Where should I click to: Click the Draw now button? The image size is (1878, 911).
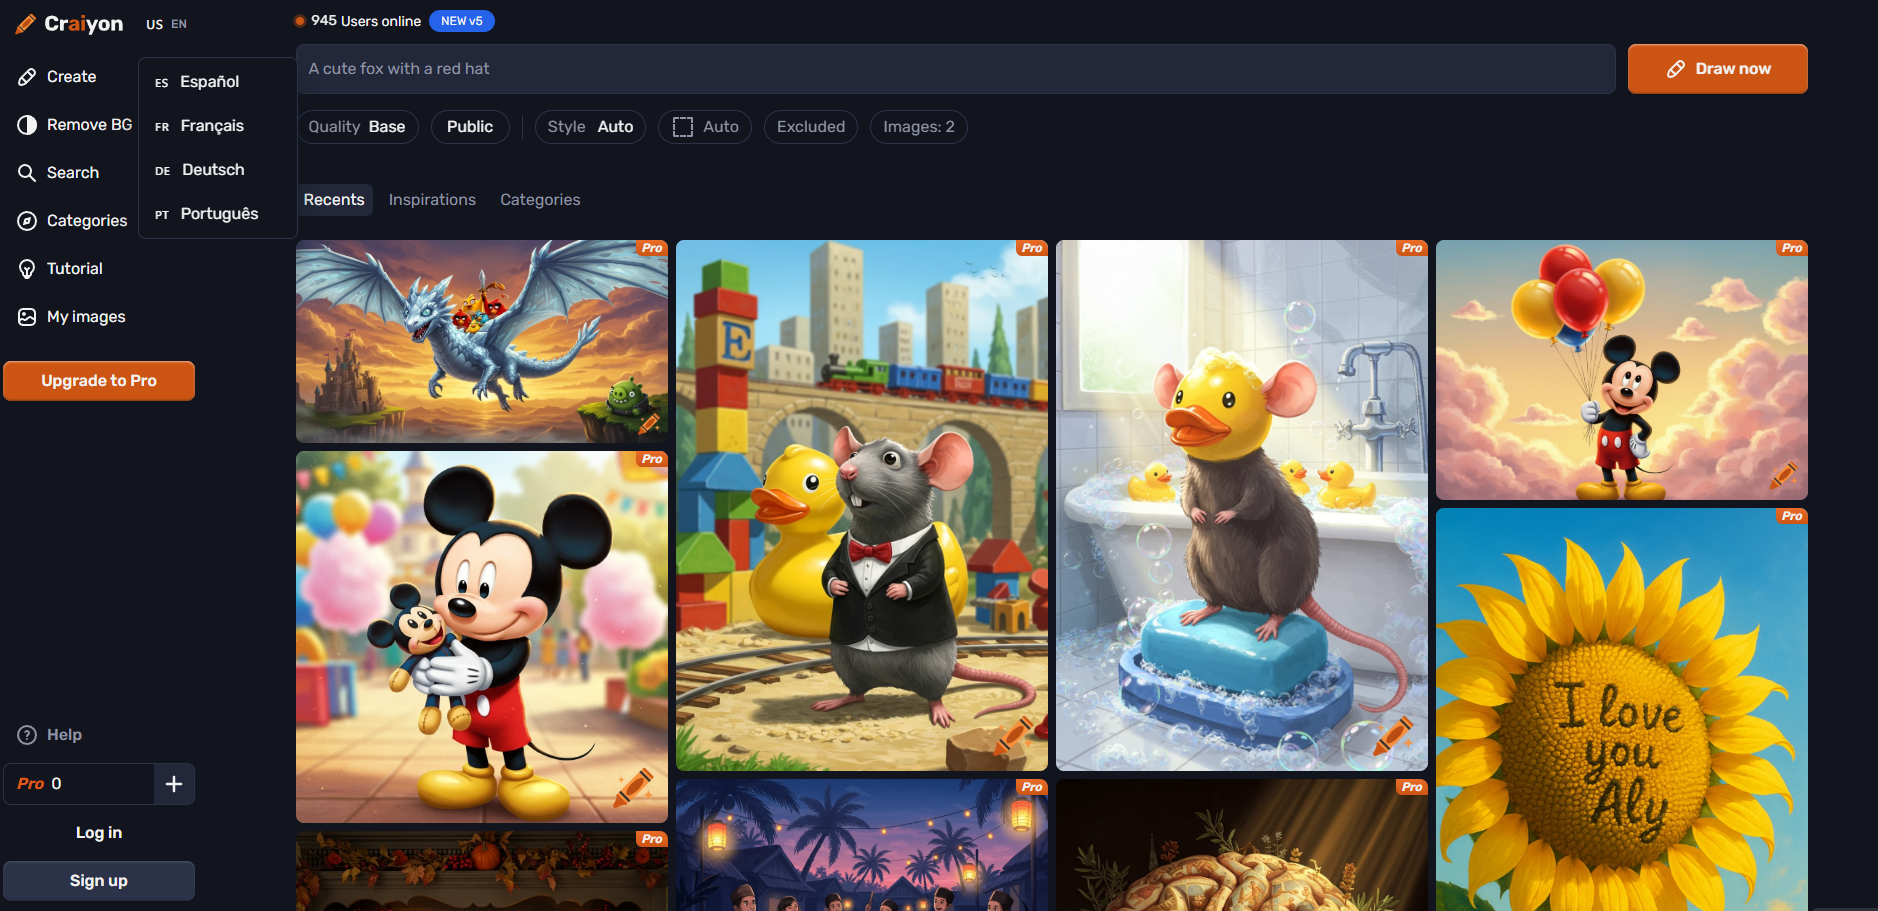point(1717,69)
